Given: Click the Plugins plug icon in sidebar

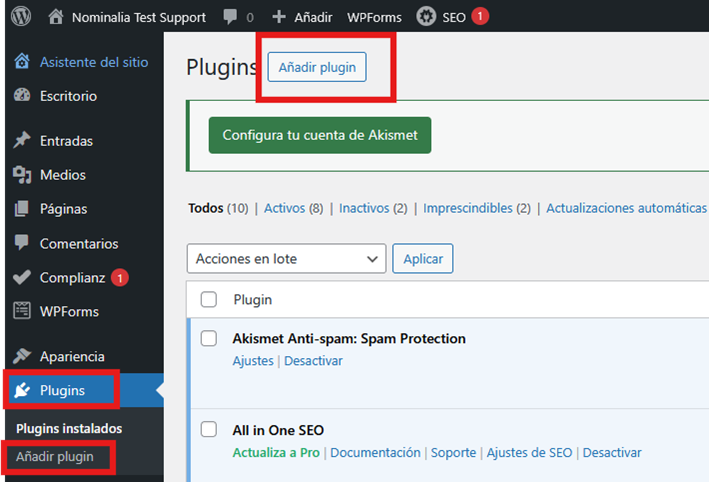Looking at the screenshot, I should 22,390.
